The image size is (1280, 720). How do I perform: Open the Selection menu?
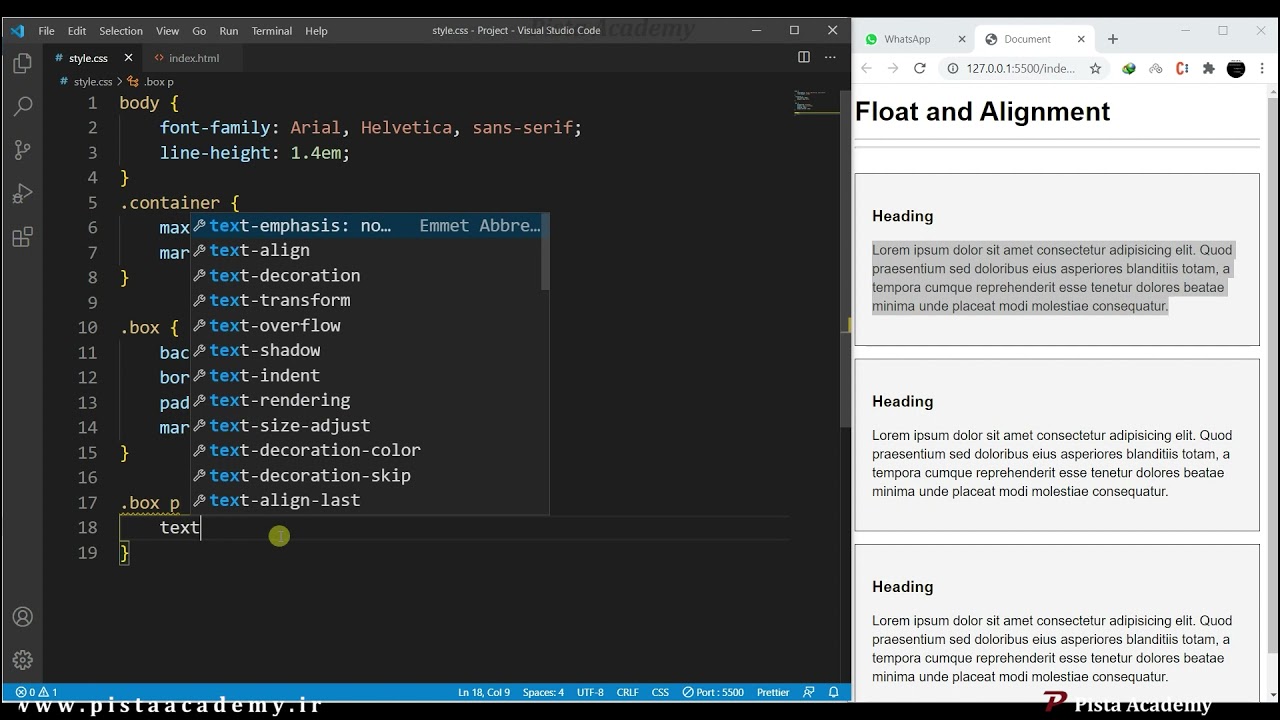(x=121, y=31)
